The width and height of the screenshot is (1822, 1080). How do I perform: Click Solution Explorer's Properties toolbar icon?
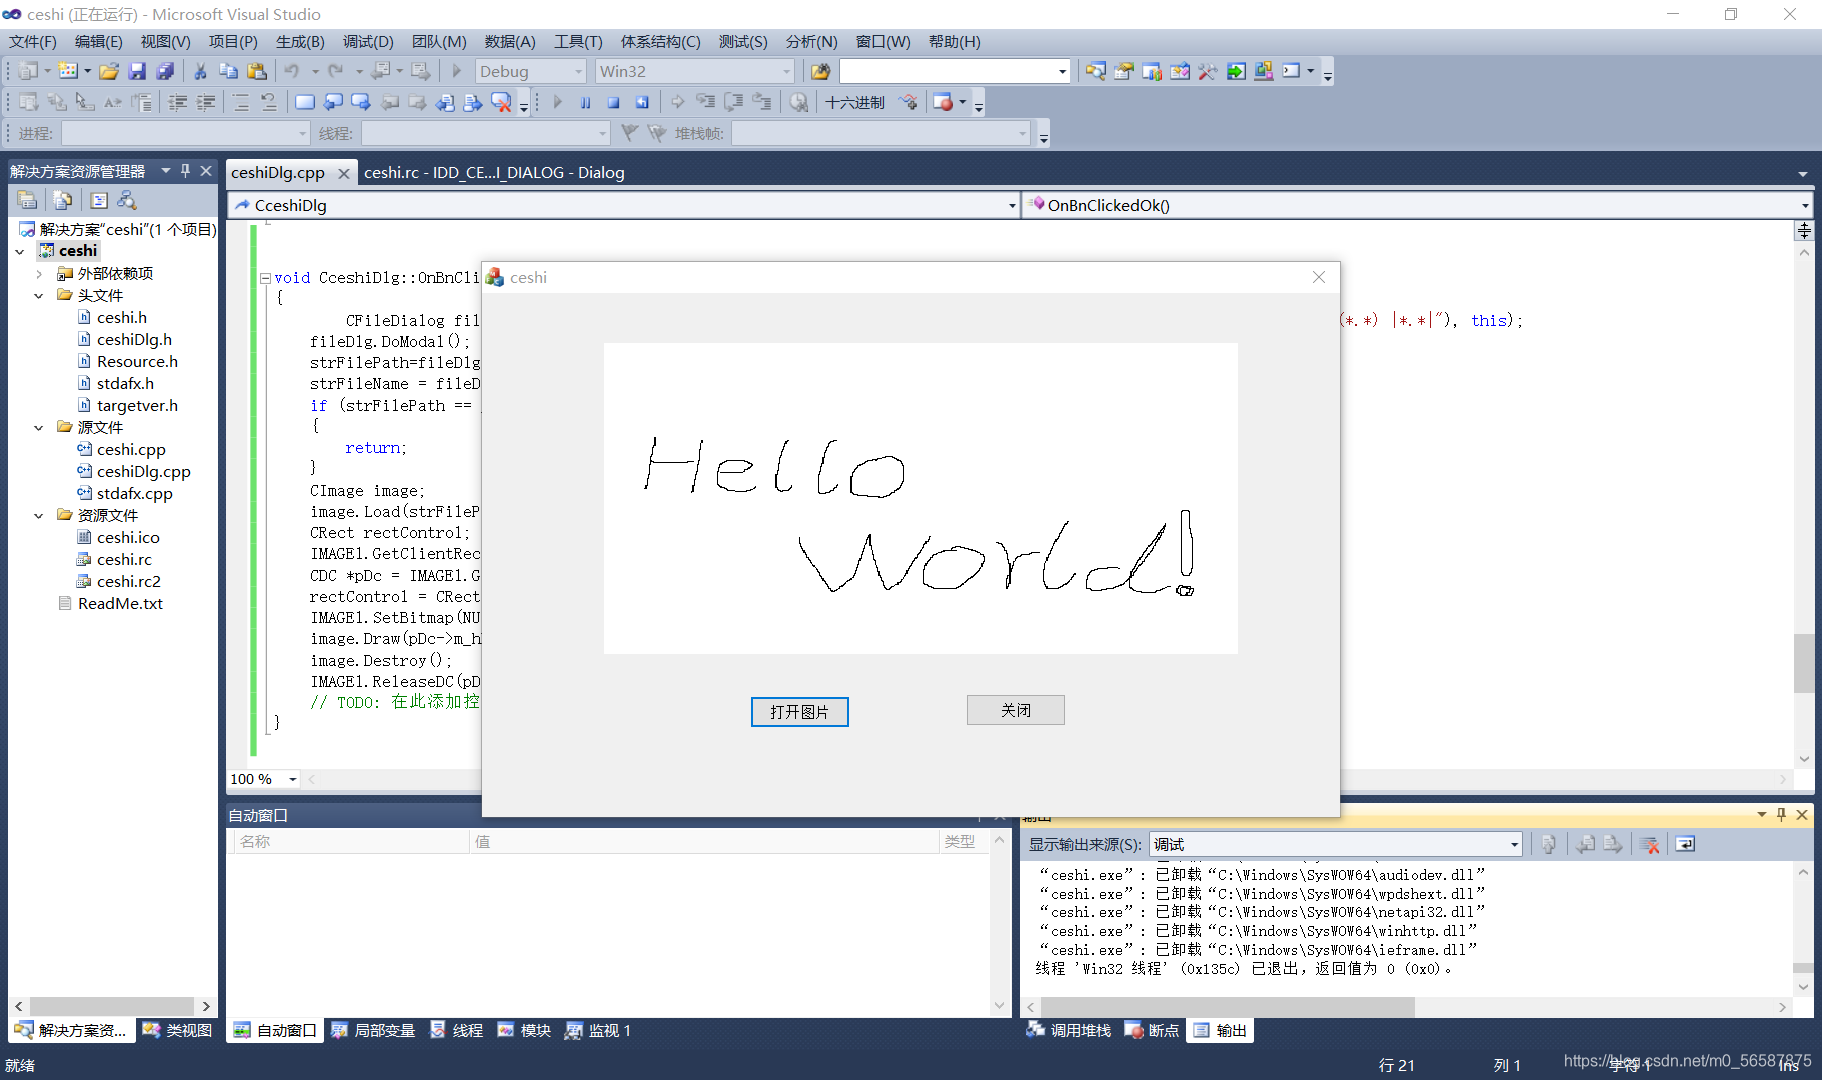(27, 200)
